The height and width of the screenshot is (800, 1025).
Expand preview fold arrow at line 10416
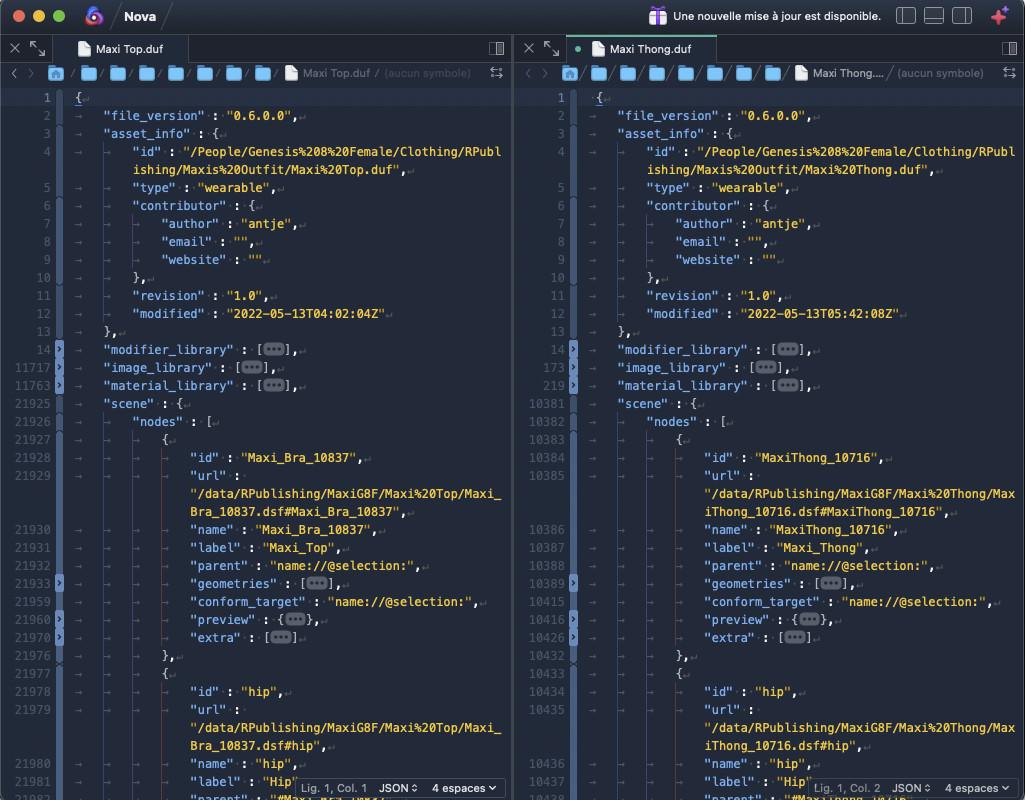[x=573, y=619]
